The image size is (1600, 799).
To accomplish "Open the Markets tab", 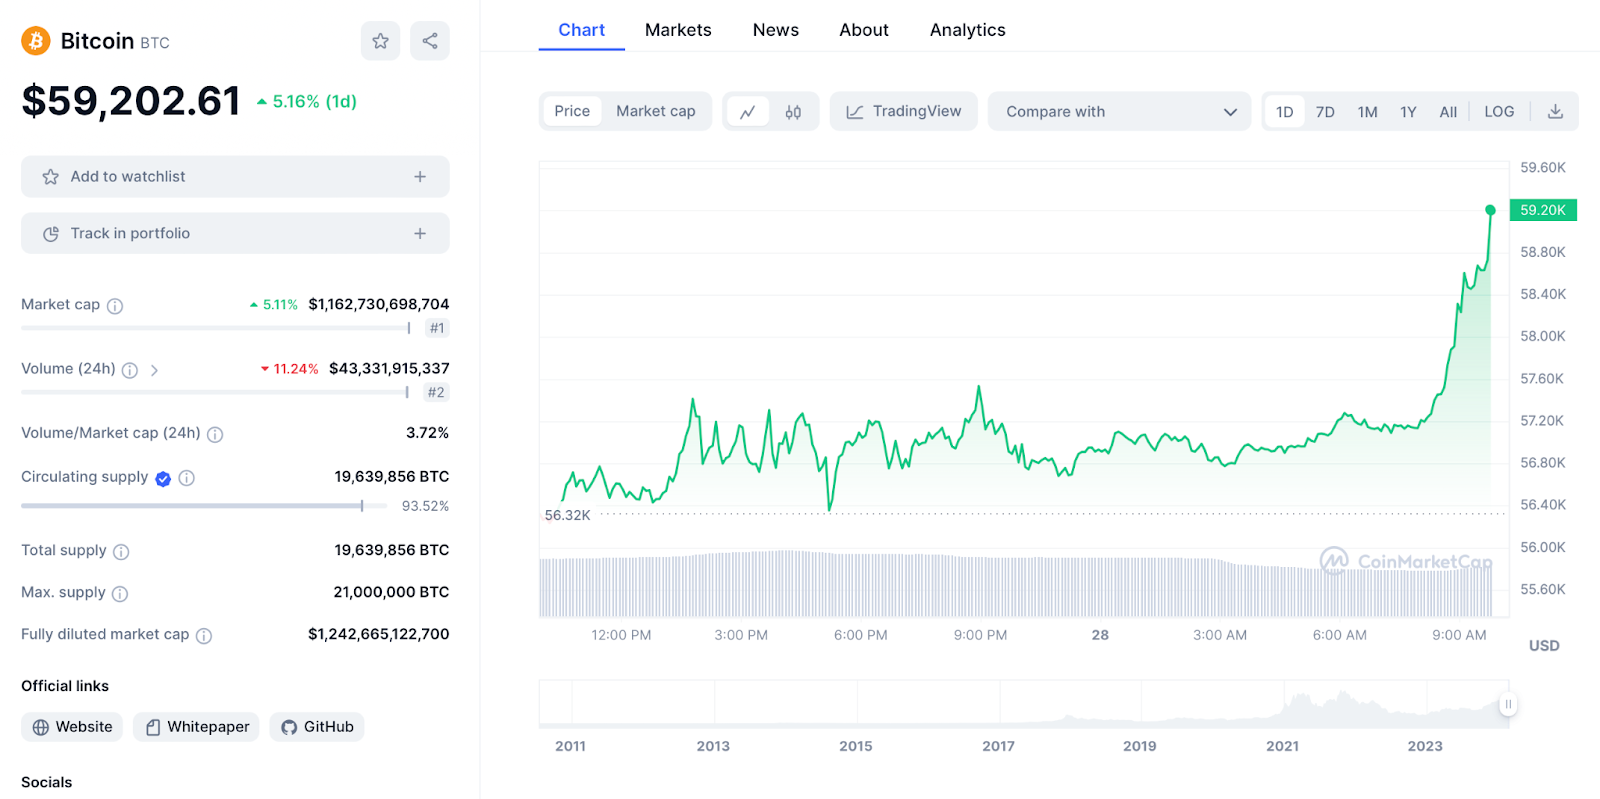I will click(x=678, y=30).
